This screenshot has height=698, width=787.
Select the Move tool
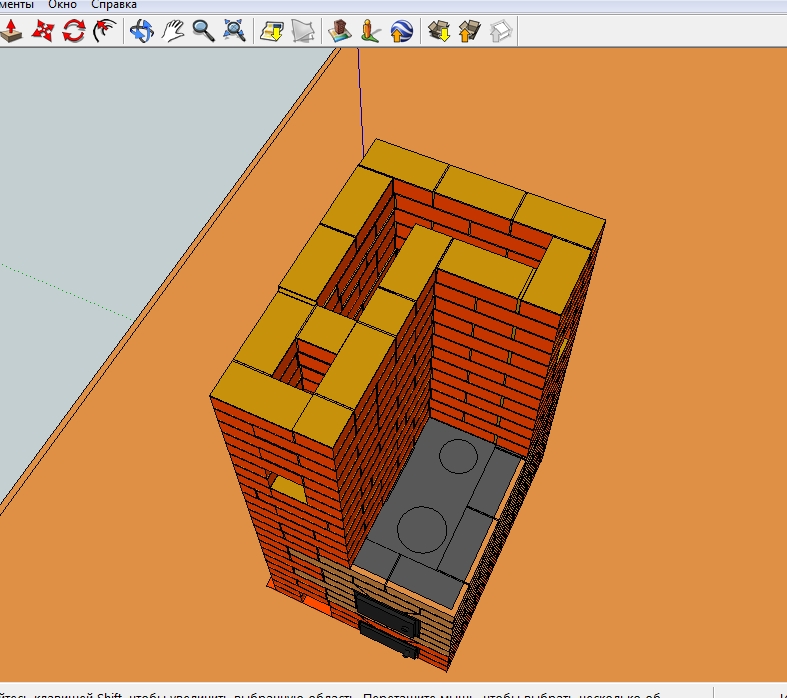click(x=43, y=31)
